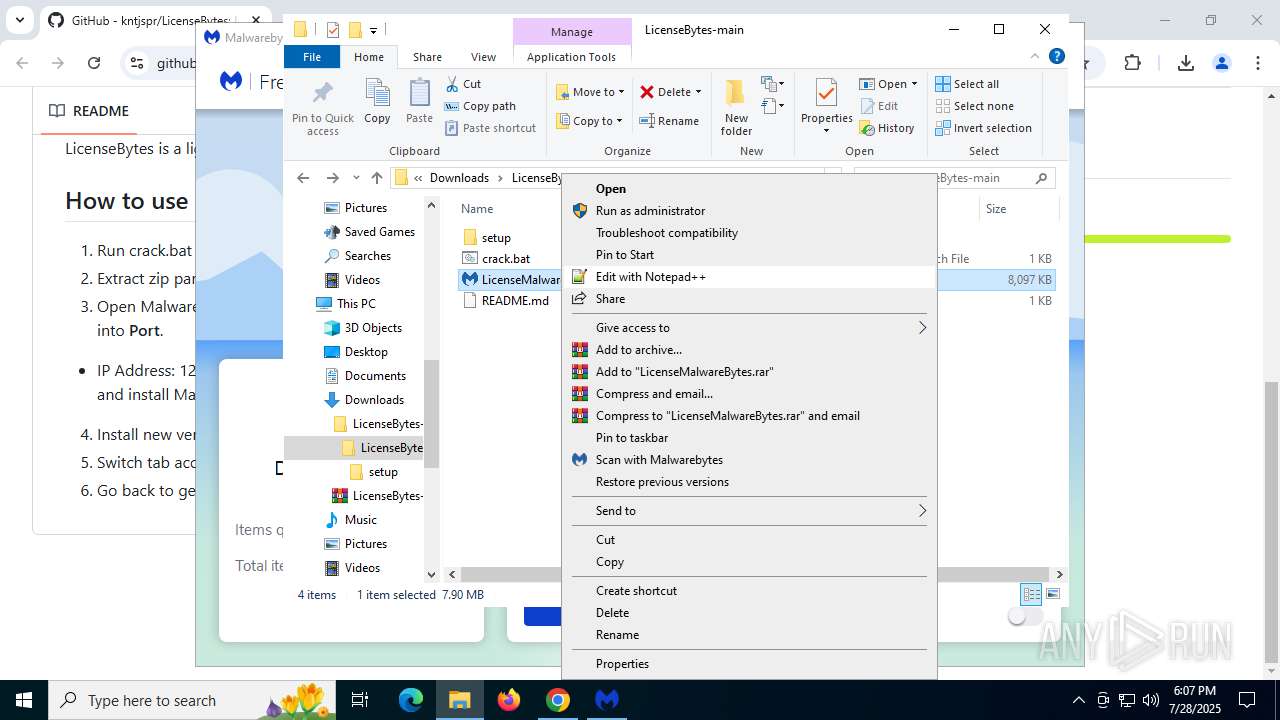This screenshot has height=720, width=1280.
Task: Open Firefox from the taskbar
Action: pyautogui.click(x=509, y=700)
